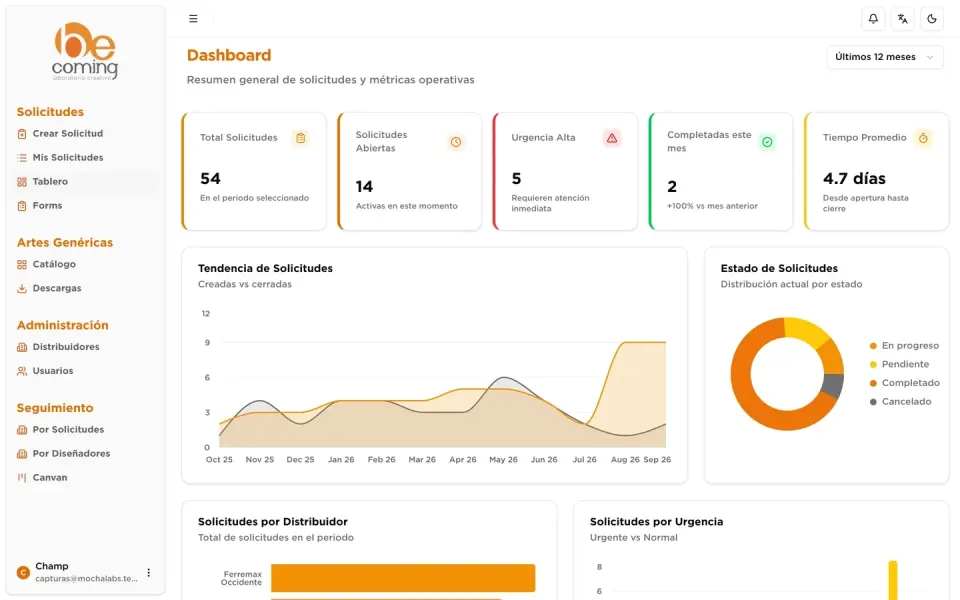Click the Dashboard page title
The width and height of the screenshot is (960, 600).
[229, 55]
